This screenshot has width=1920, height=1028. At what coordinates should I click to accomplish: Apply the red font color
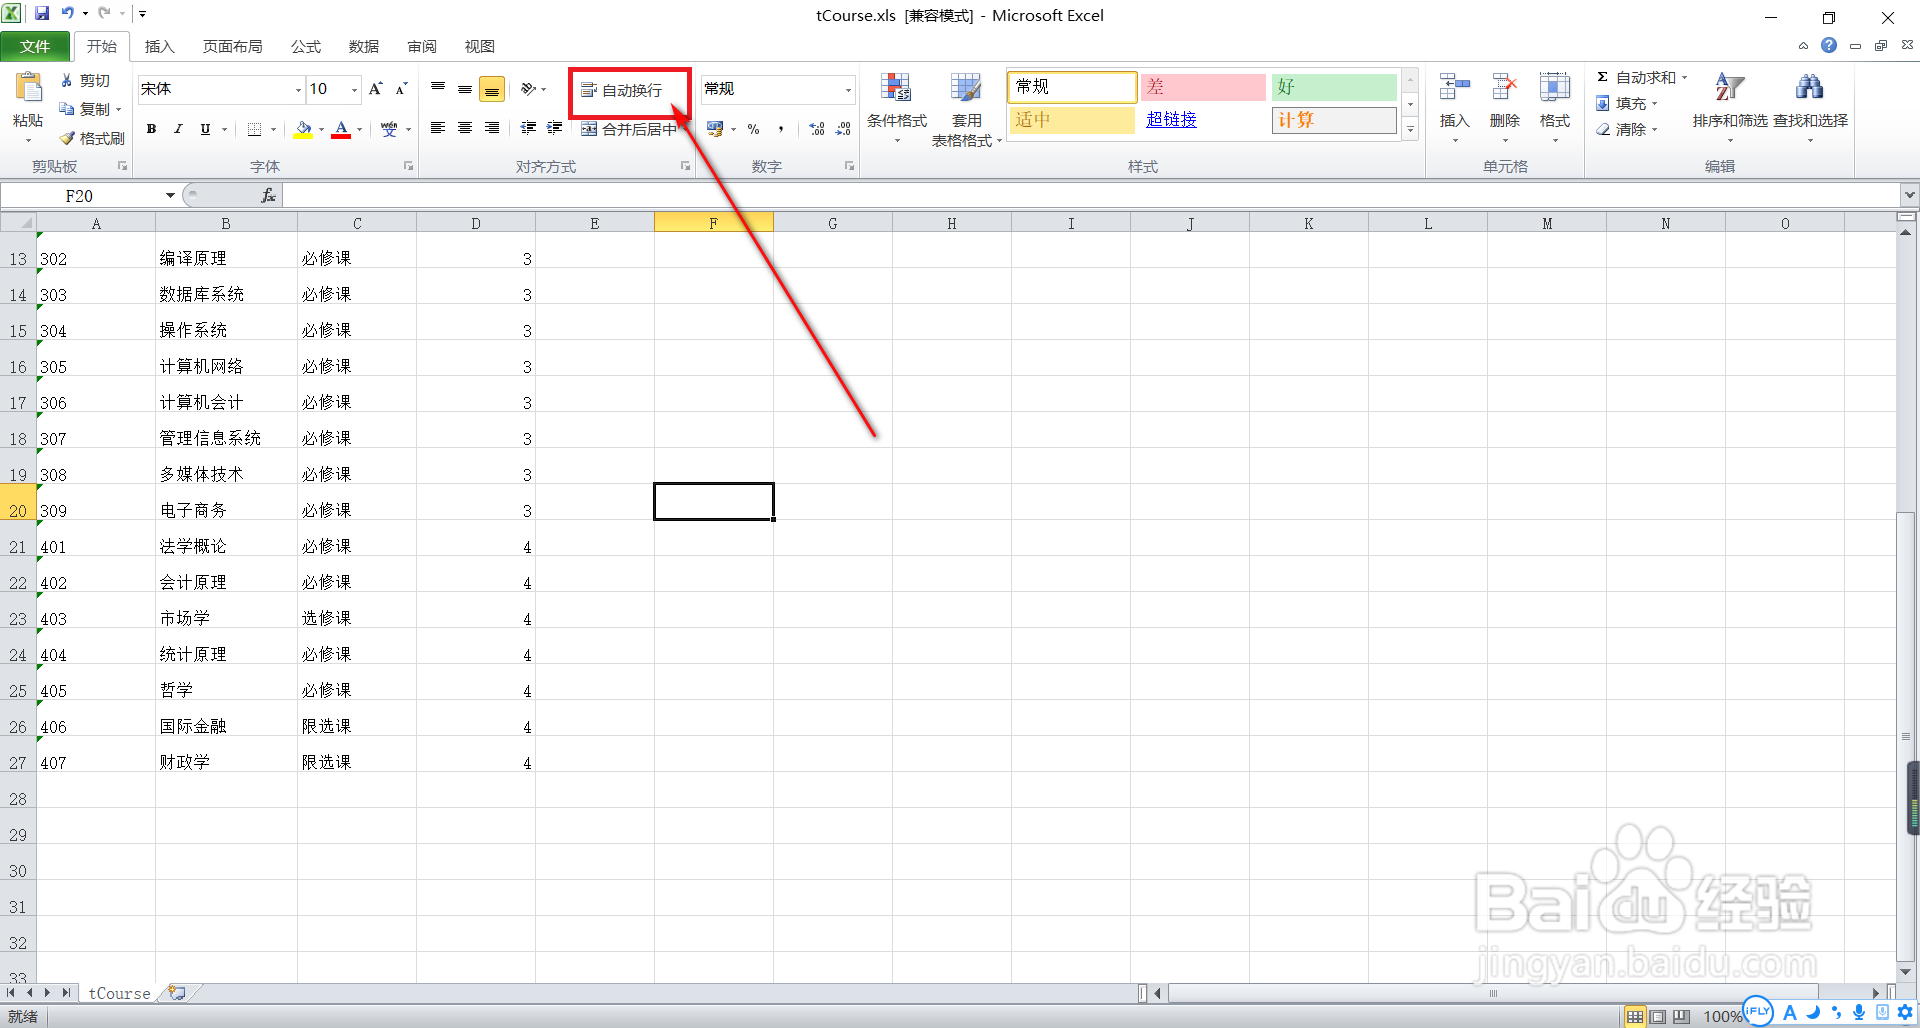[x=341, y=129]
